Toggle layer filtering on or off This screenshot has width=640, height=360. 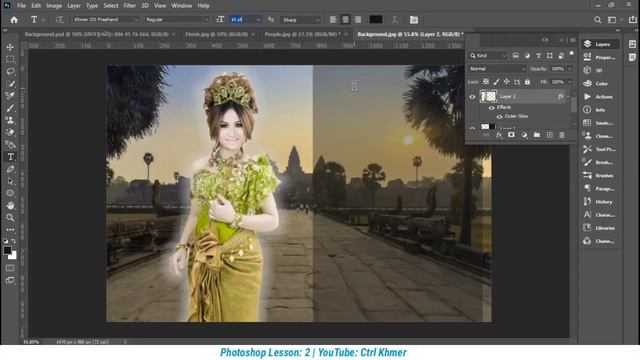[571, 53]
